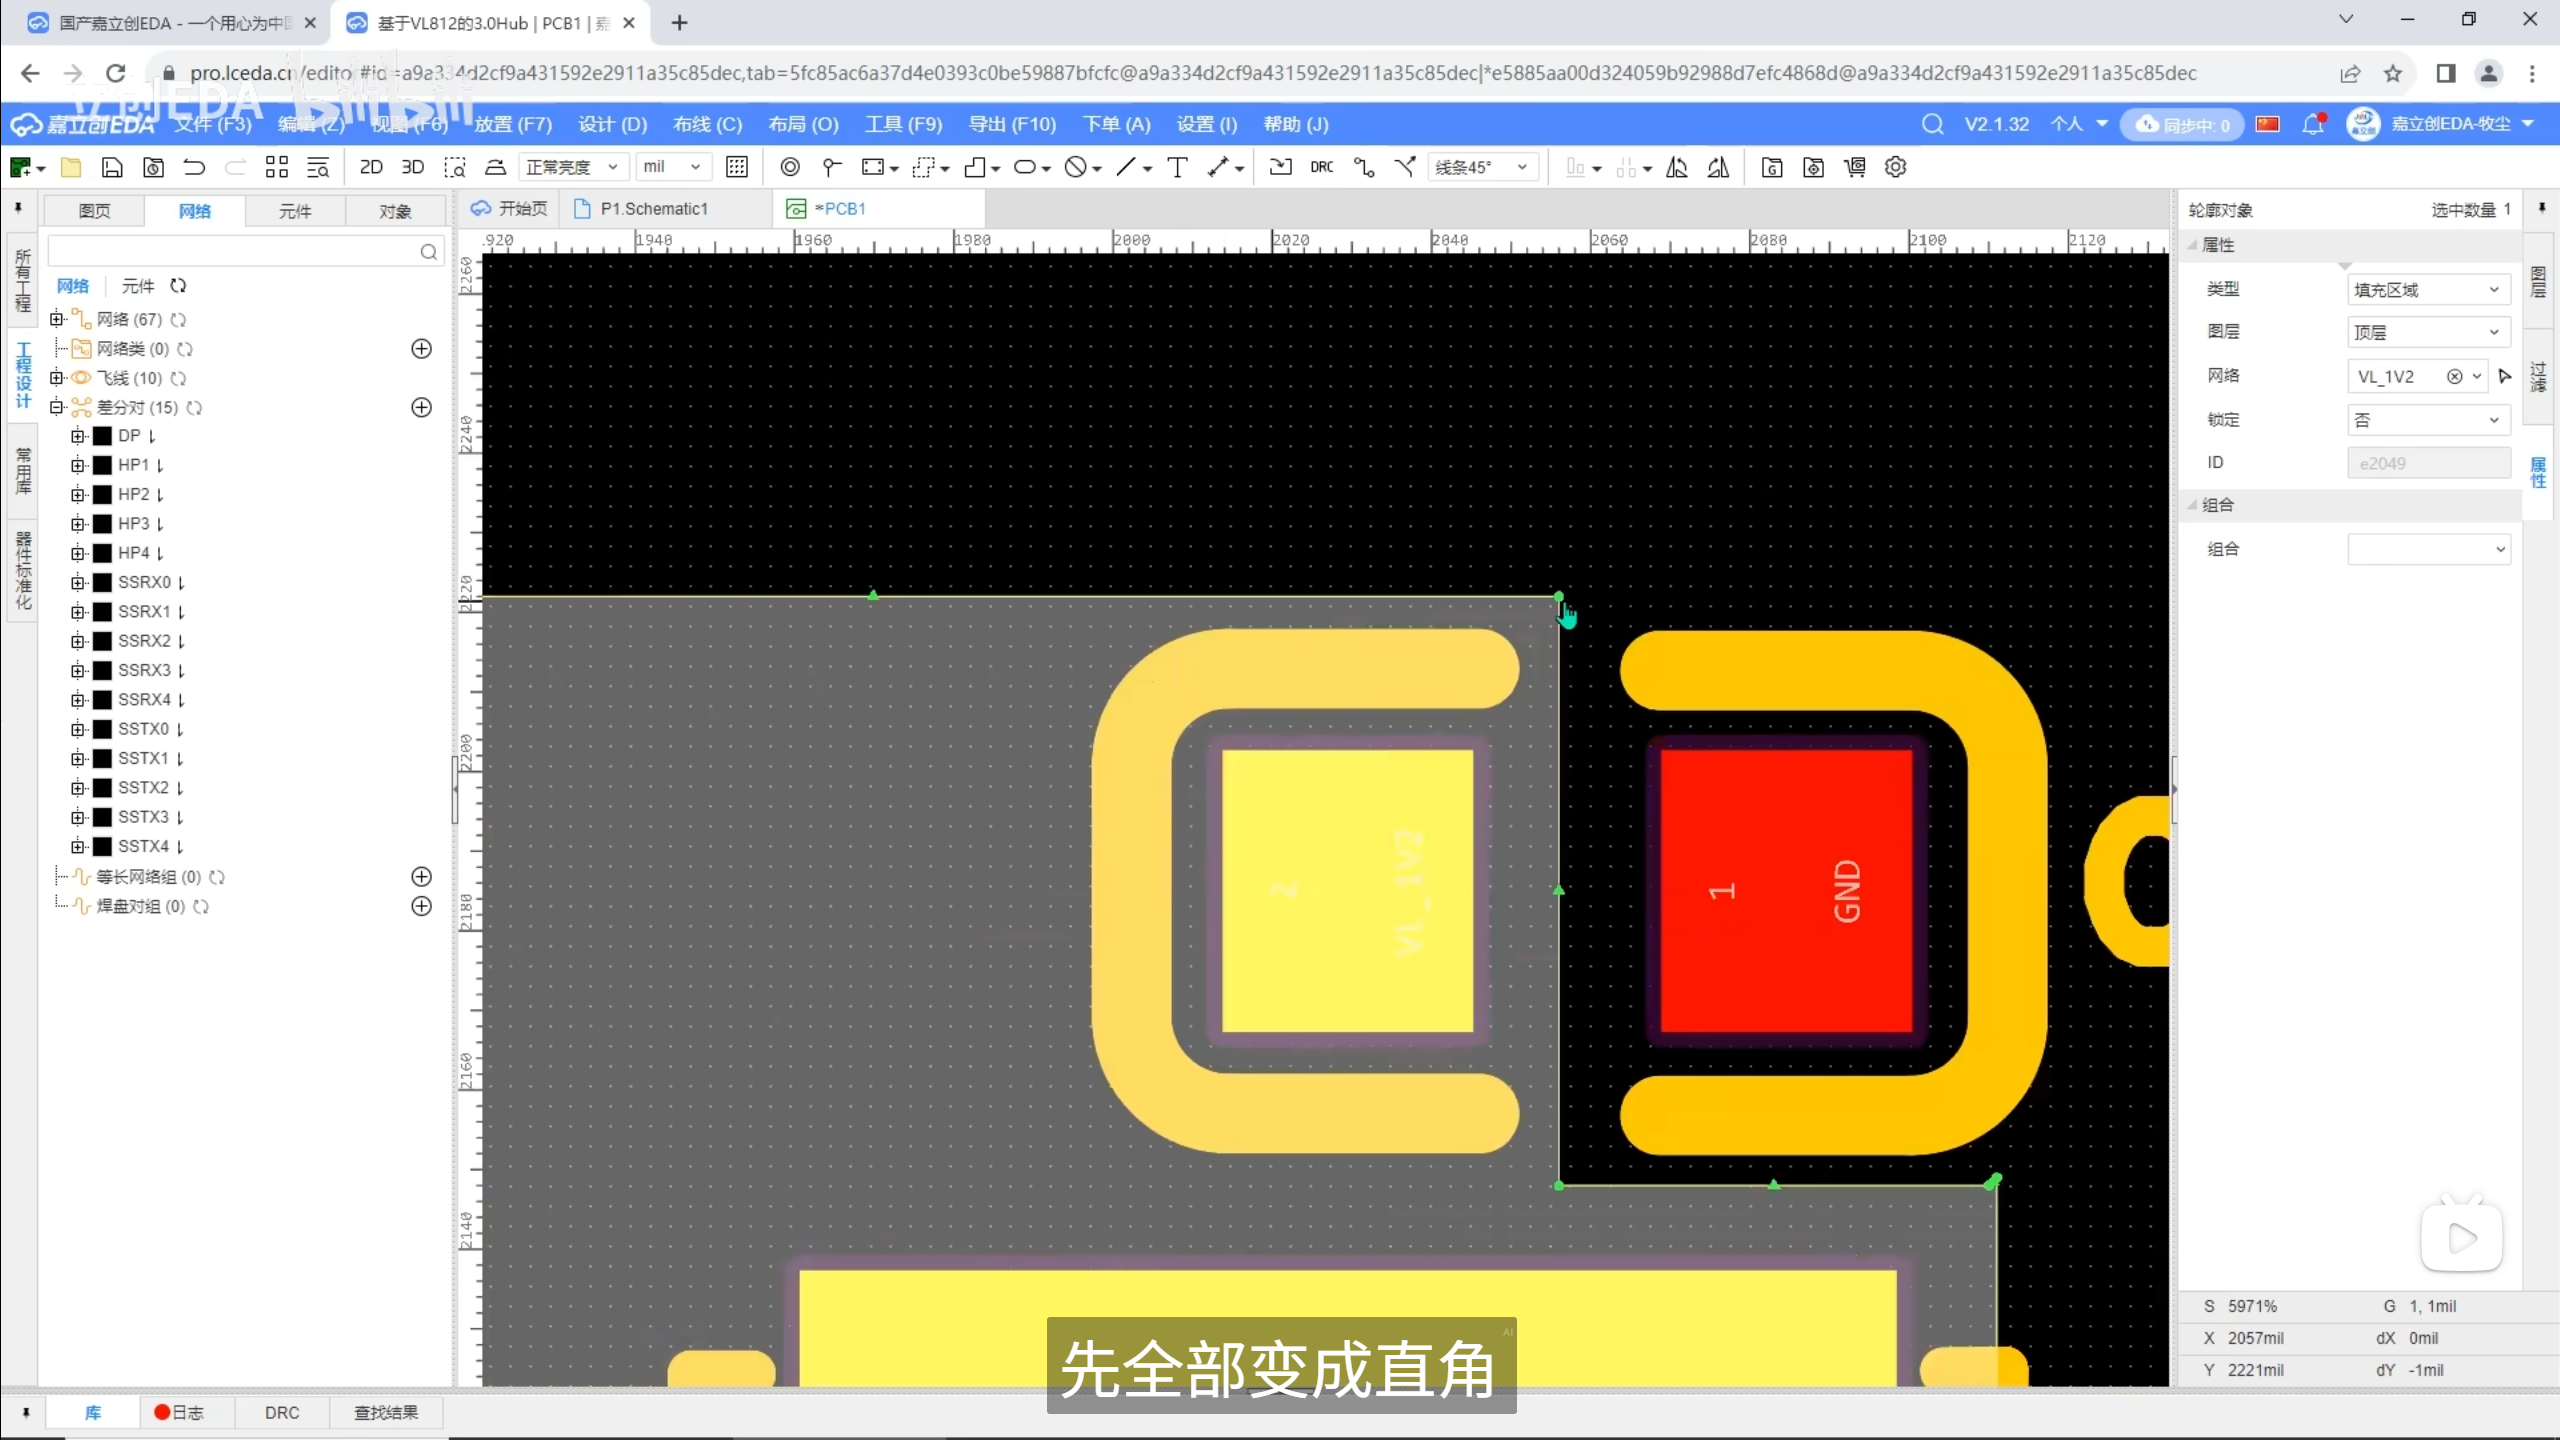
Task: Open the 图层 layer dropdown
Action: coord(2428,333)
